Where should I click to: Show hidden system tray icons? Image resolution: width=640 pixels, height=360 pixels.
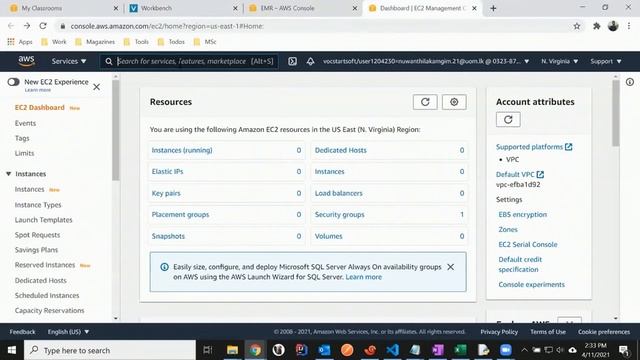524,350
